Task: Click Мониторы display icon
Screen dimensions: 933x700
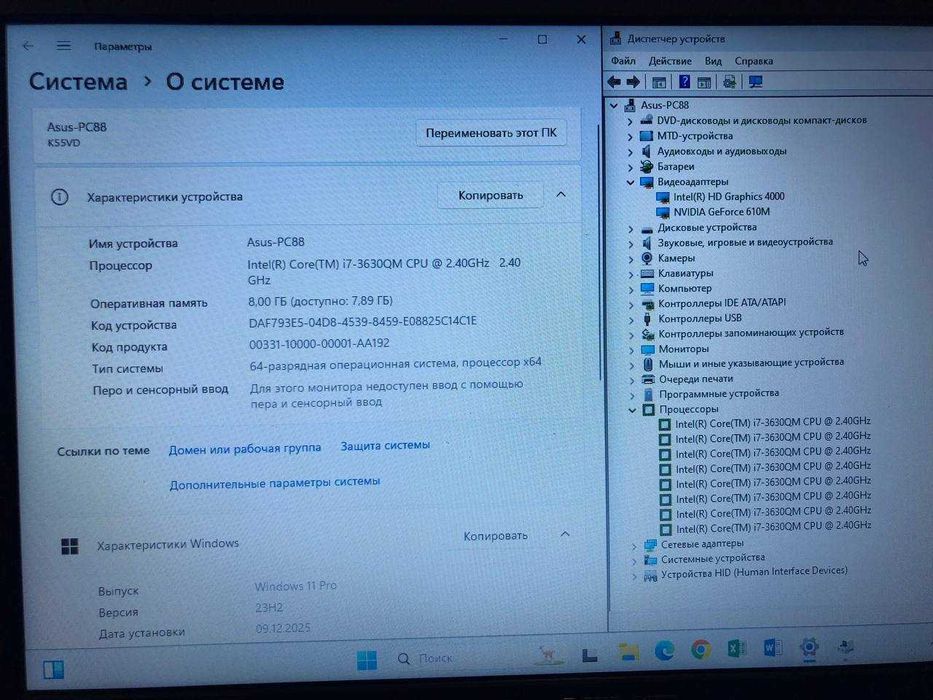Action: point(647,349)
